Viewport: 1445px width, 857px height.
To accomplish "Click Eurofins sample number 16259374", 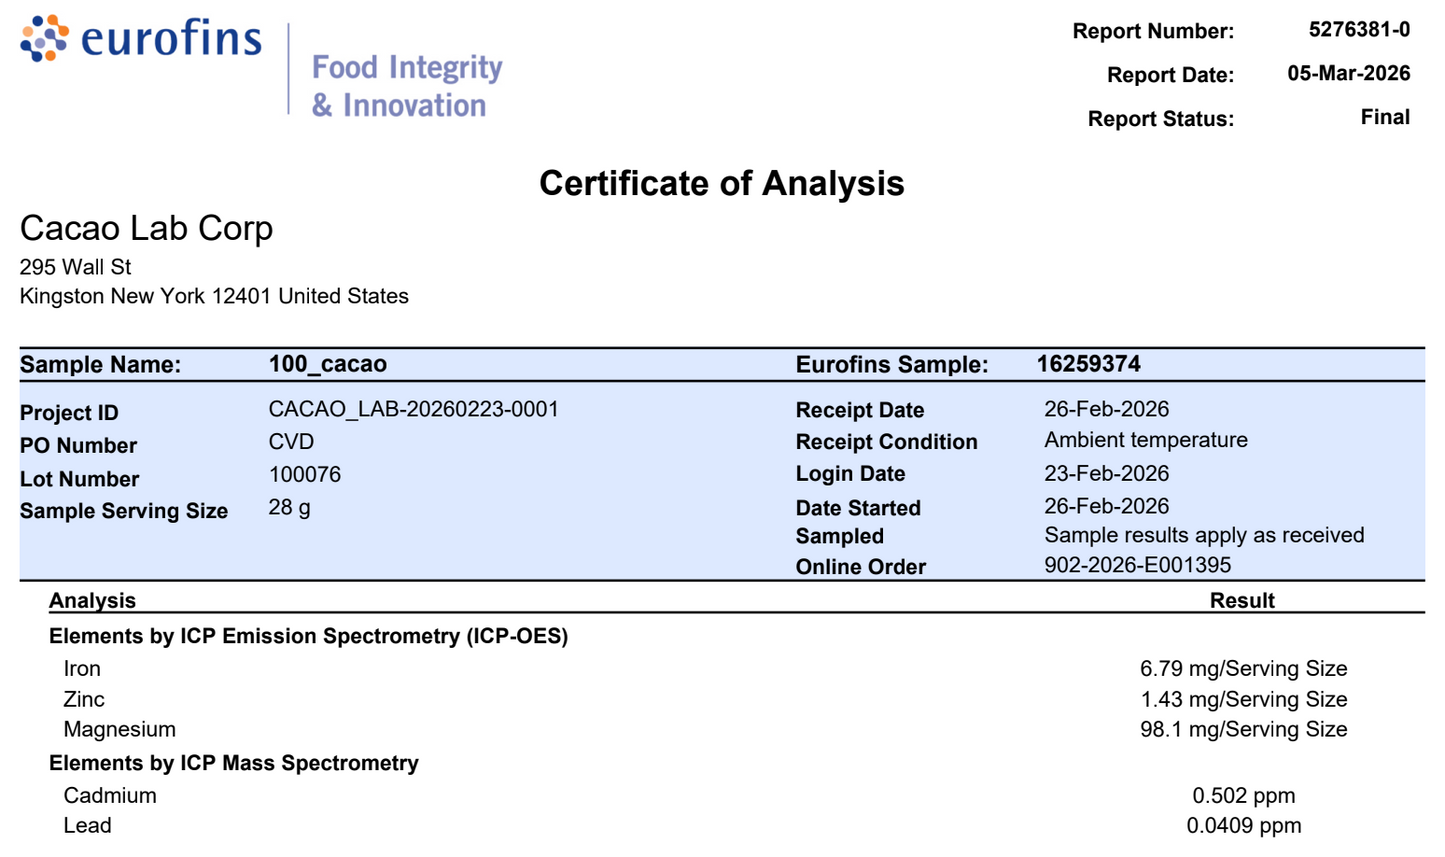I will (1088, 364).
